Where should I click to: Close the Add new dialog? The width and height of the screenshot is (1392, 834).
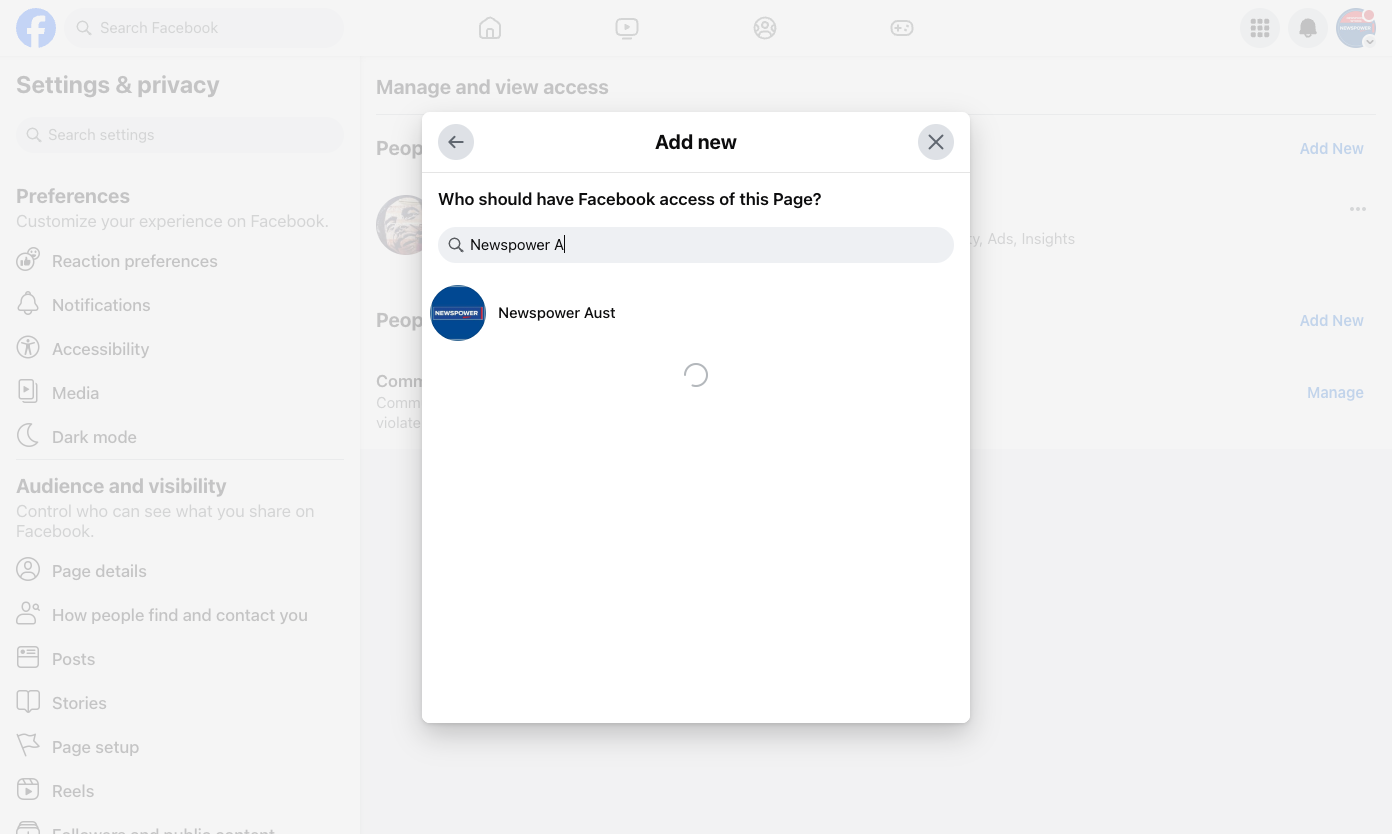coord(936,142)
